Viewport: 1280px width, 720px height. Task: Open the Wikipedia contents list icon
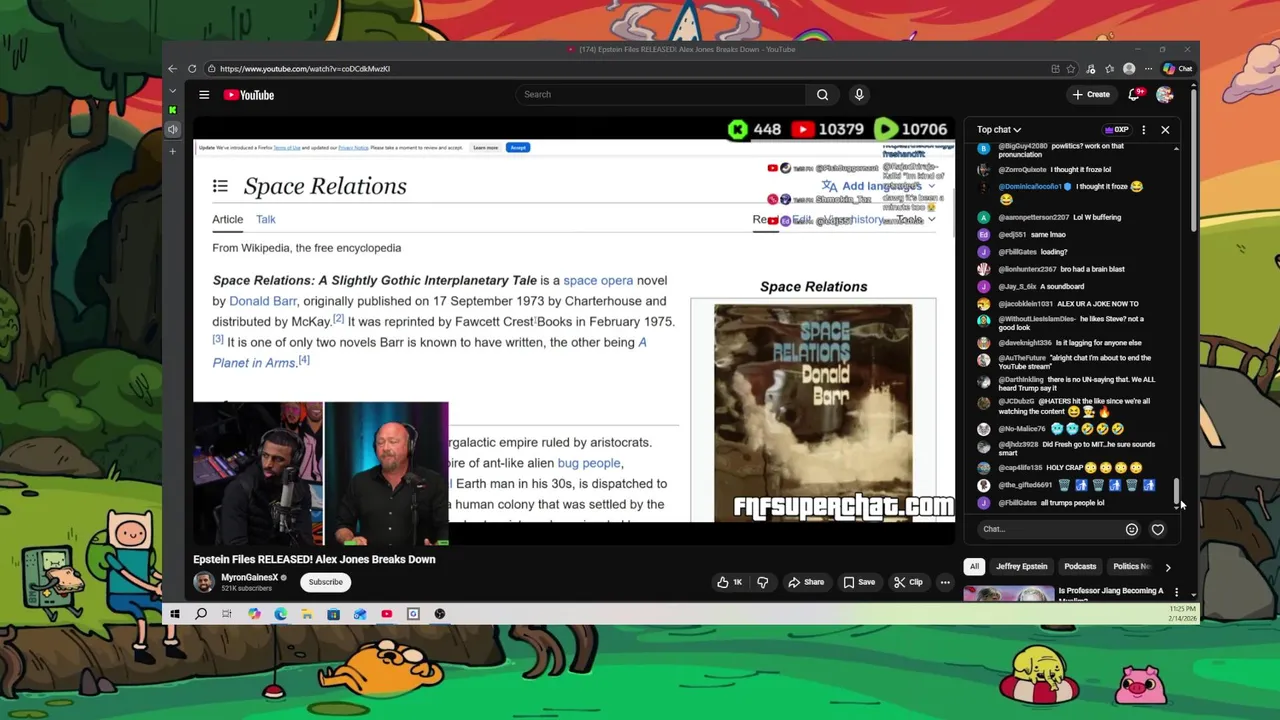220,187
